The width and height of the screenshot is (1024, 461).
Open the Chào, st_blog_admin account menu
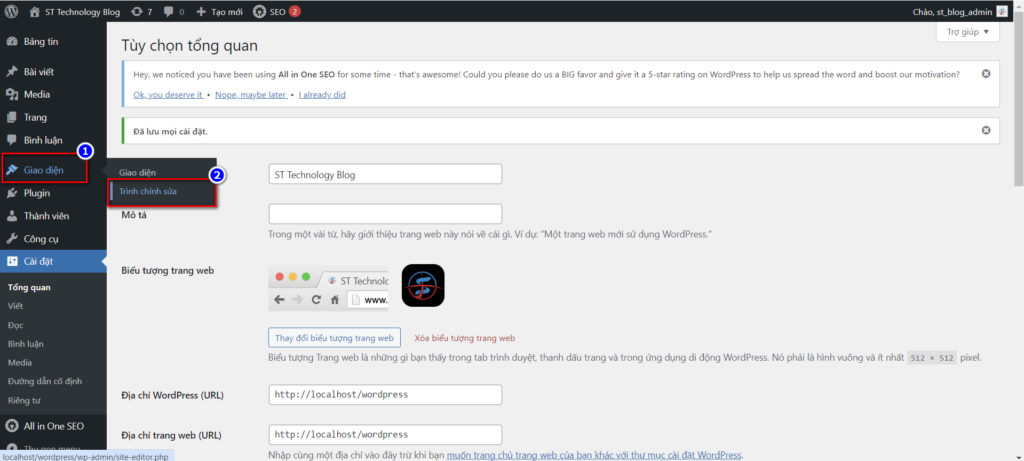965,11
